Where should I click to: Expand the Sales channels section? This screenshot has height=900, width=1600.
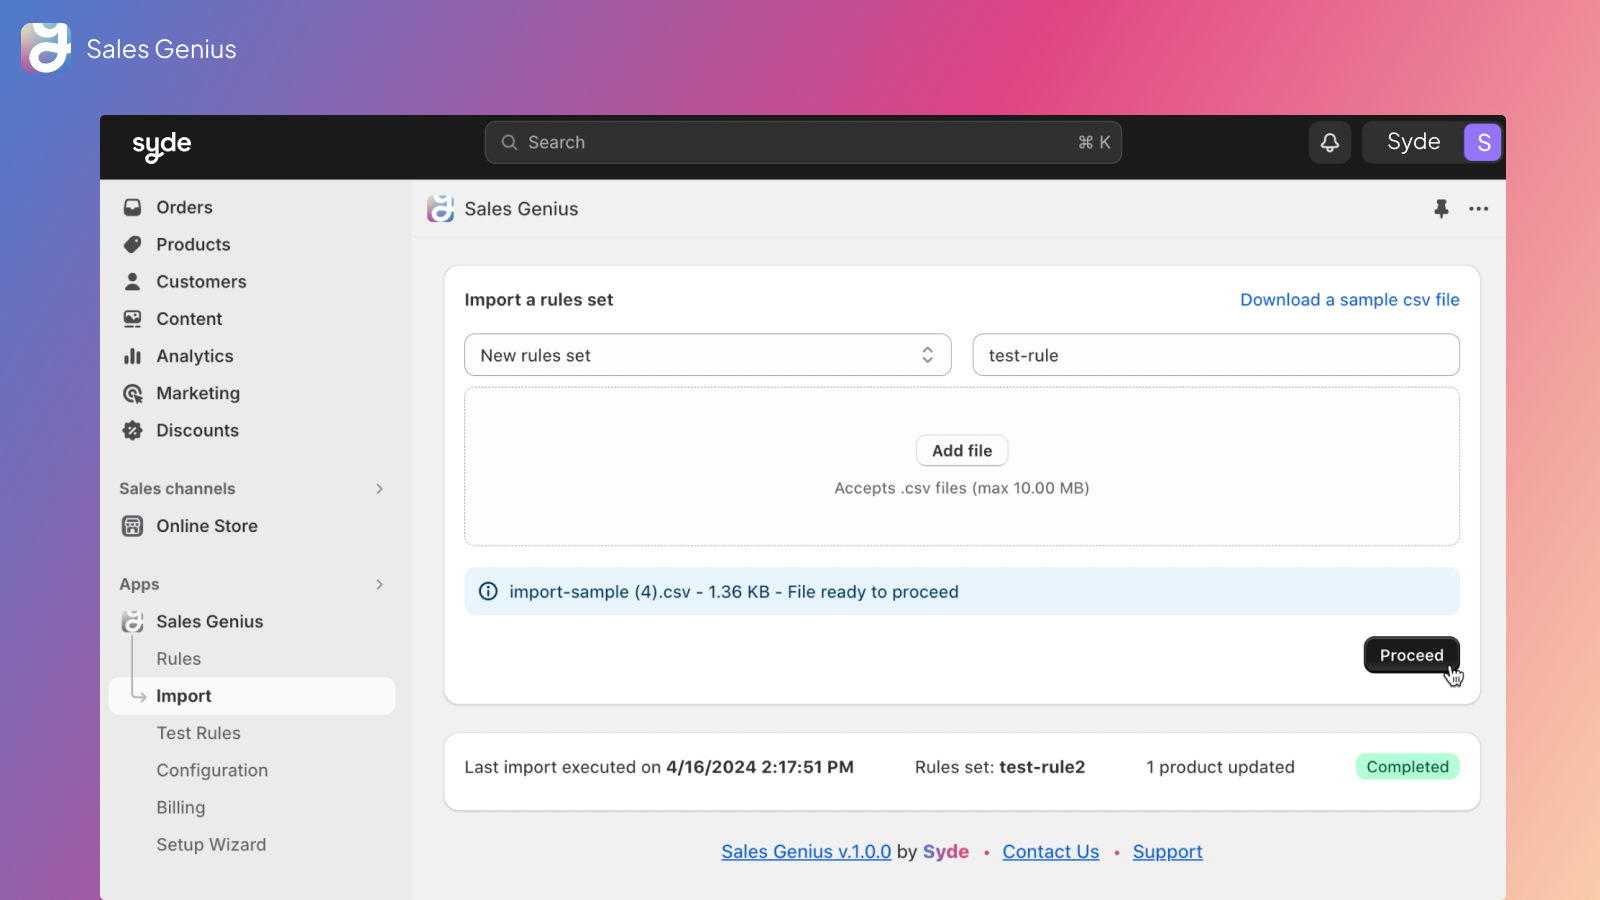tap(379, 489)
